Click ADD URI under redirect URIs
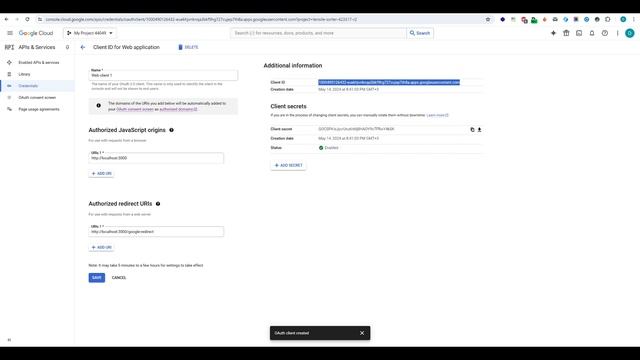640x360 pixels. (101, 247)
